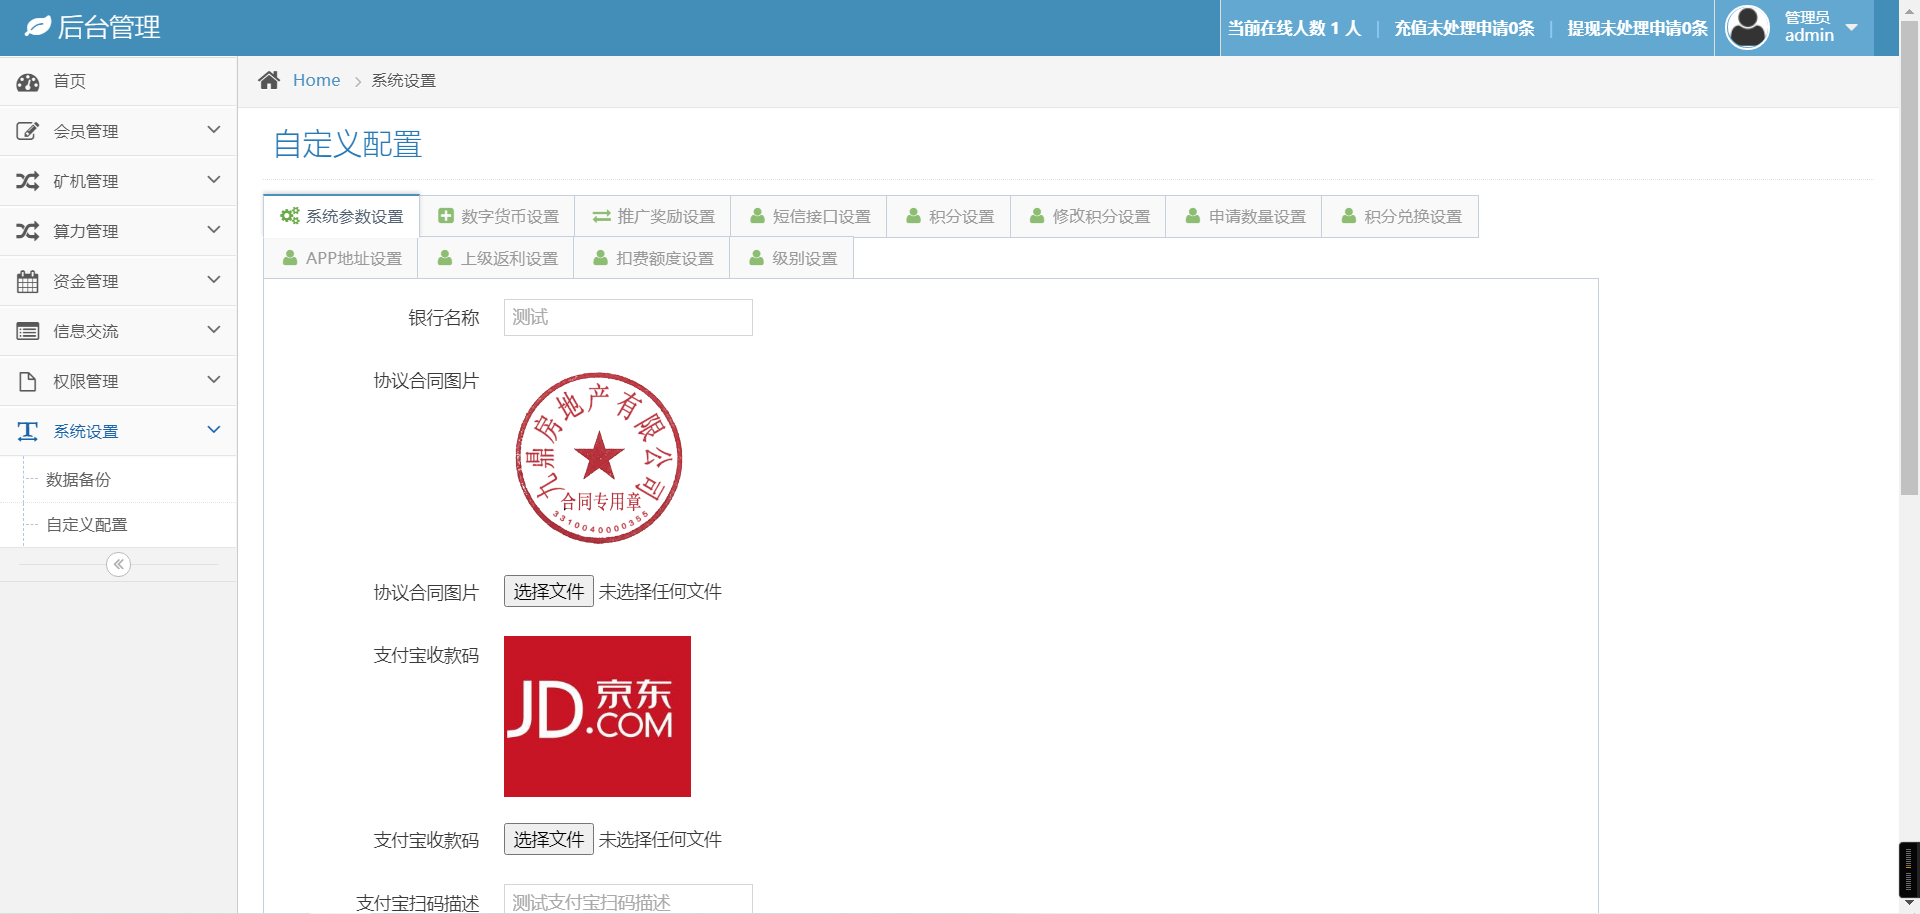Open the admin account dropdown arrow
1920x914 pixels.
tap(1852, 28)
